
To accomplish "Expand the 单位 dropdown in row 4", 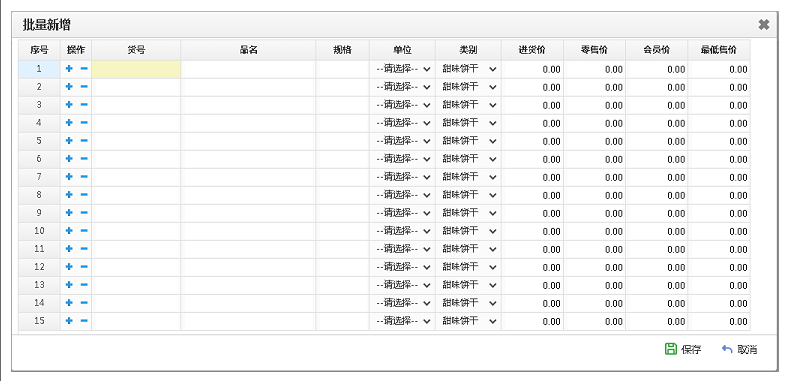I will click(403, 123).
